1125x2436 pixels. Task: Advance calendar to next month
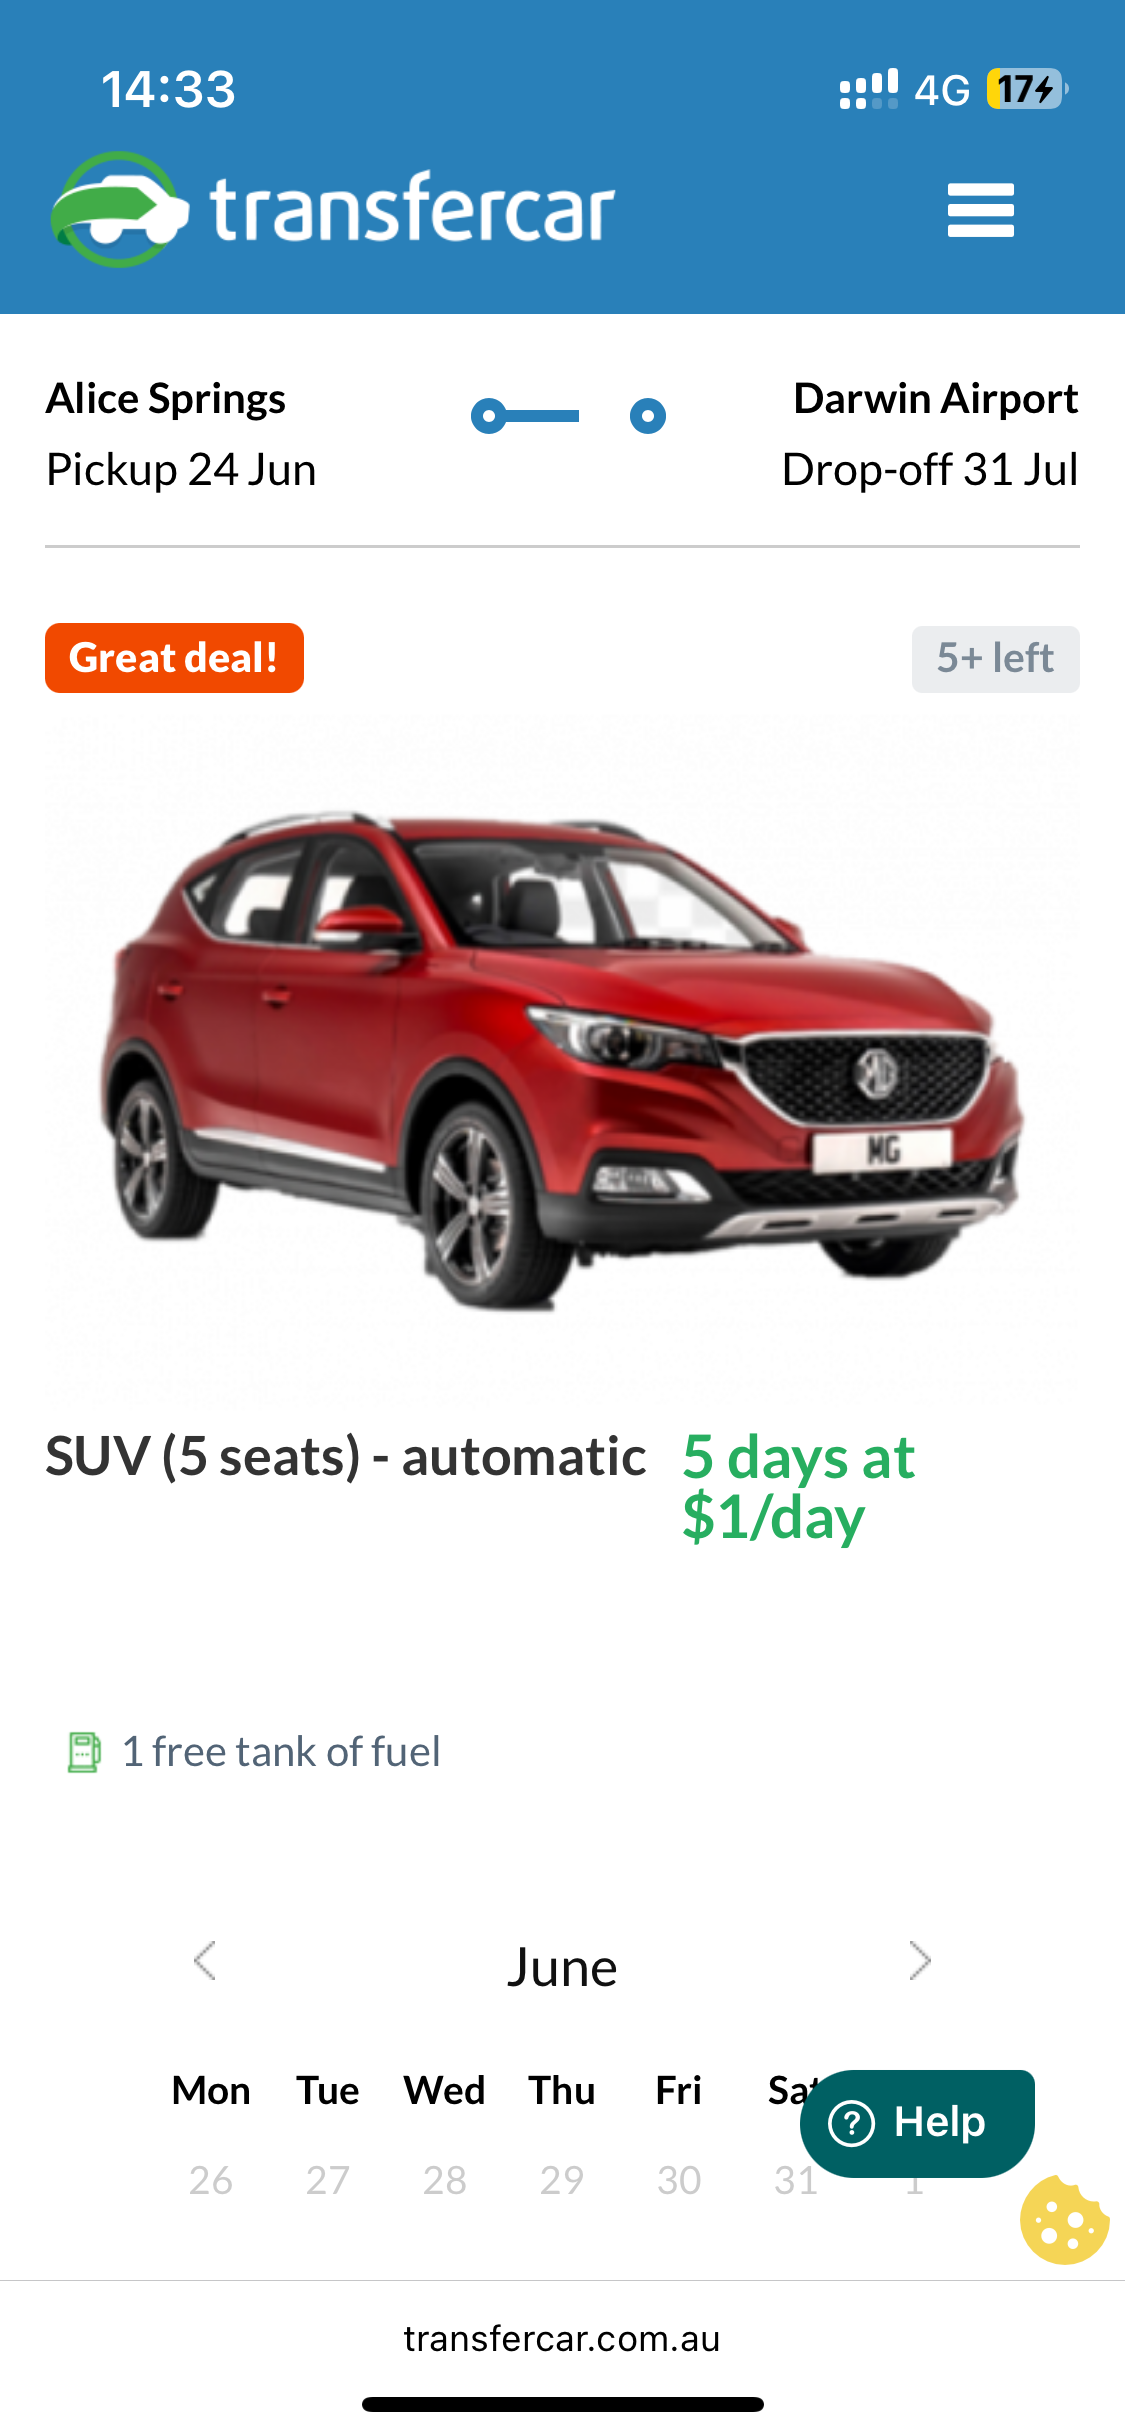(x=920, y=1960)
